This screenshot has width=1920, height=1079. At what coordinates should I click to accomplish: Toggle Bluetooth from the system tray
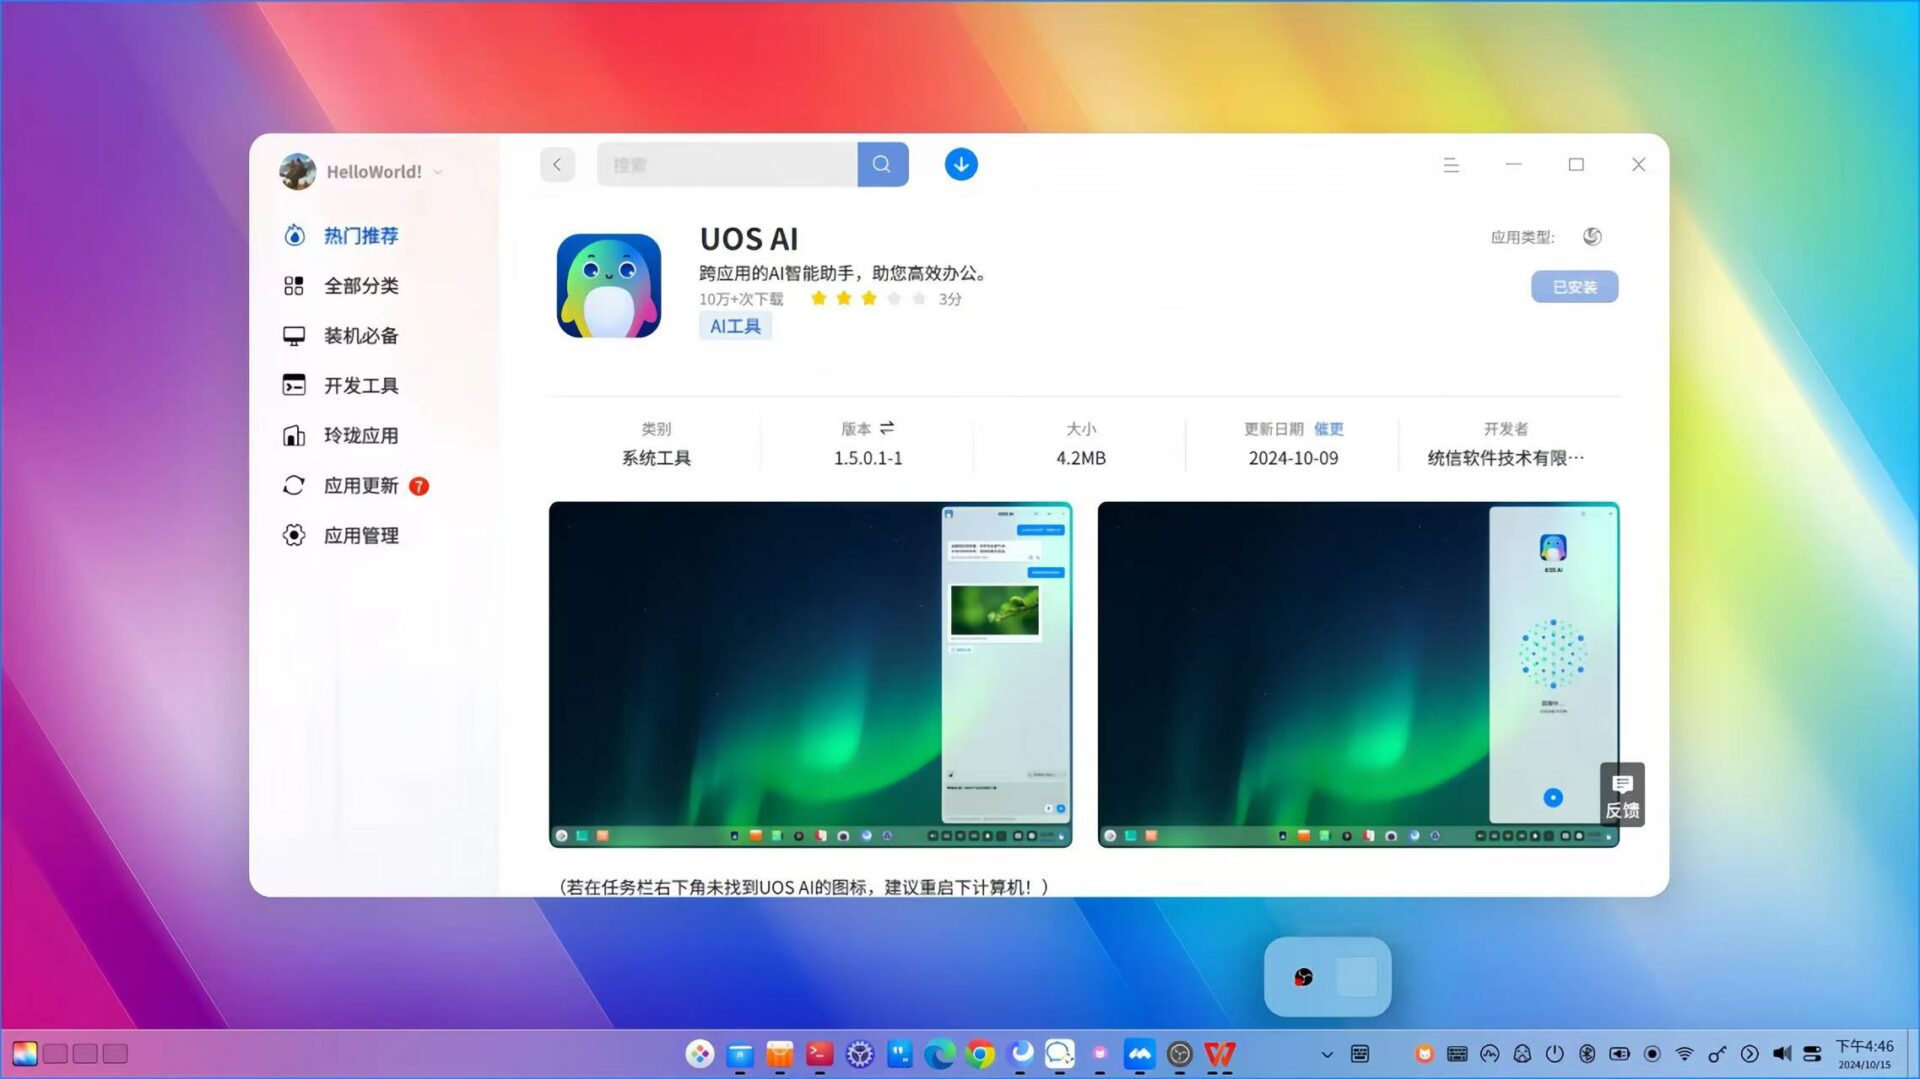click(x=1586, y=1053)
